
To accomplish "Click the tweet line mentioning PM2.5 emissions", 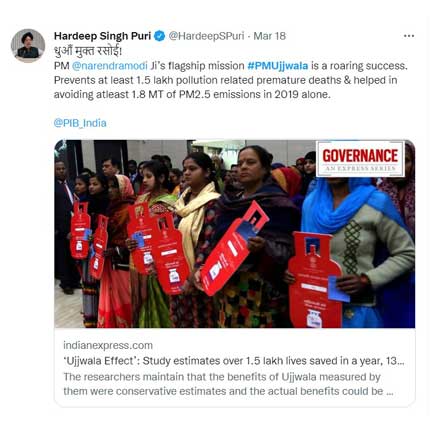I will [192, 95].
